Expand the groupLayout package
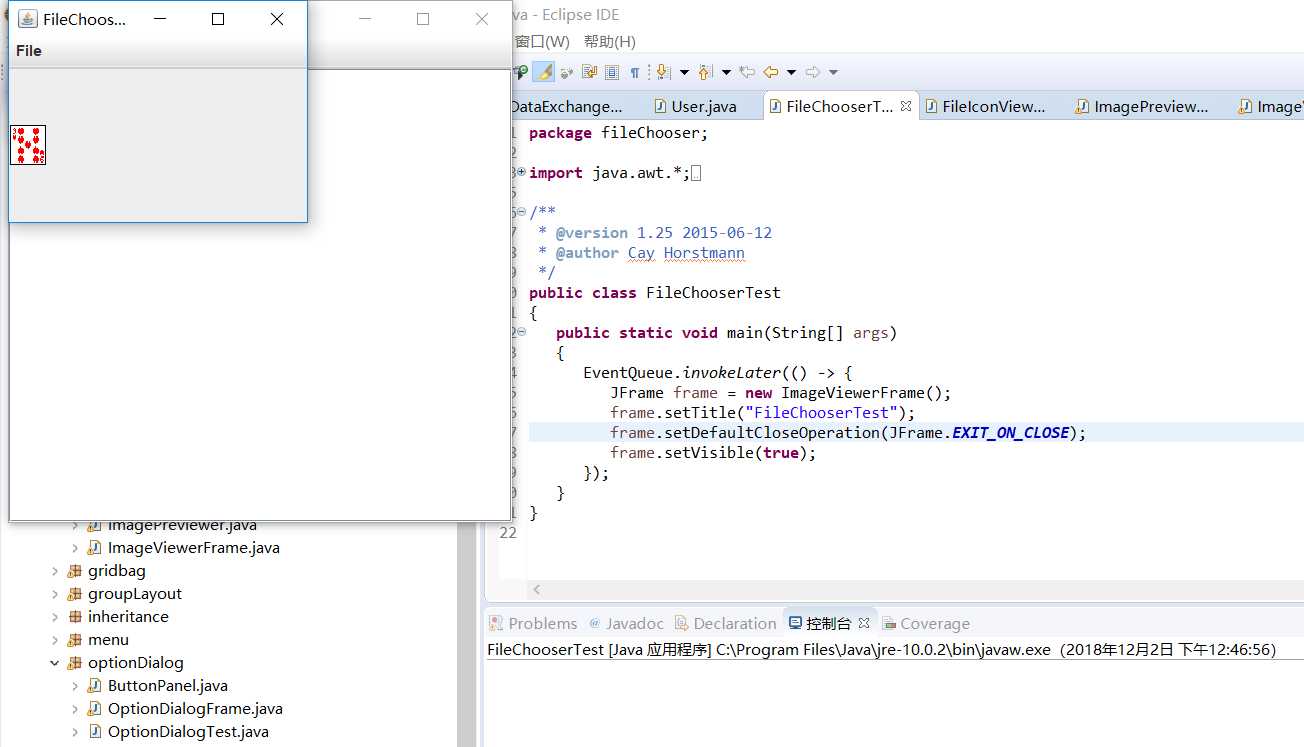The width and height of the screenshot is (1304, 747). [55, 594]
